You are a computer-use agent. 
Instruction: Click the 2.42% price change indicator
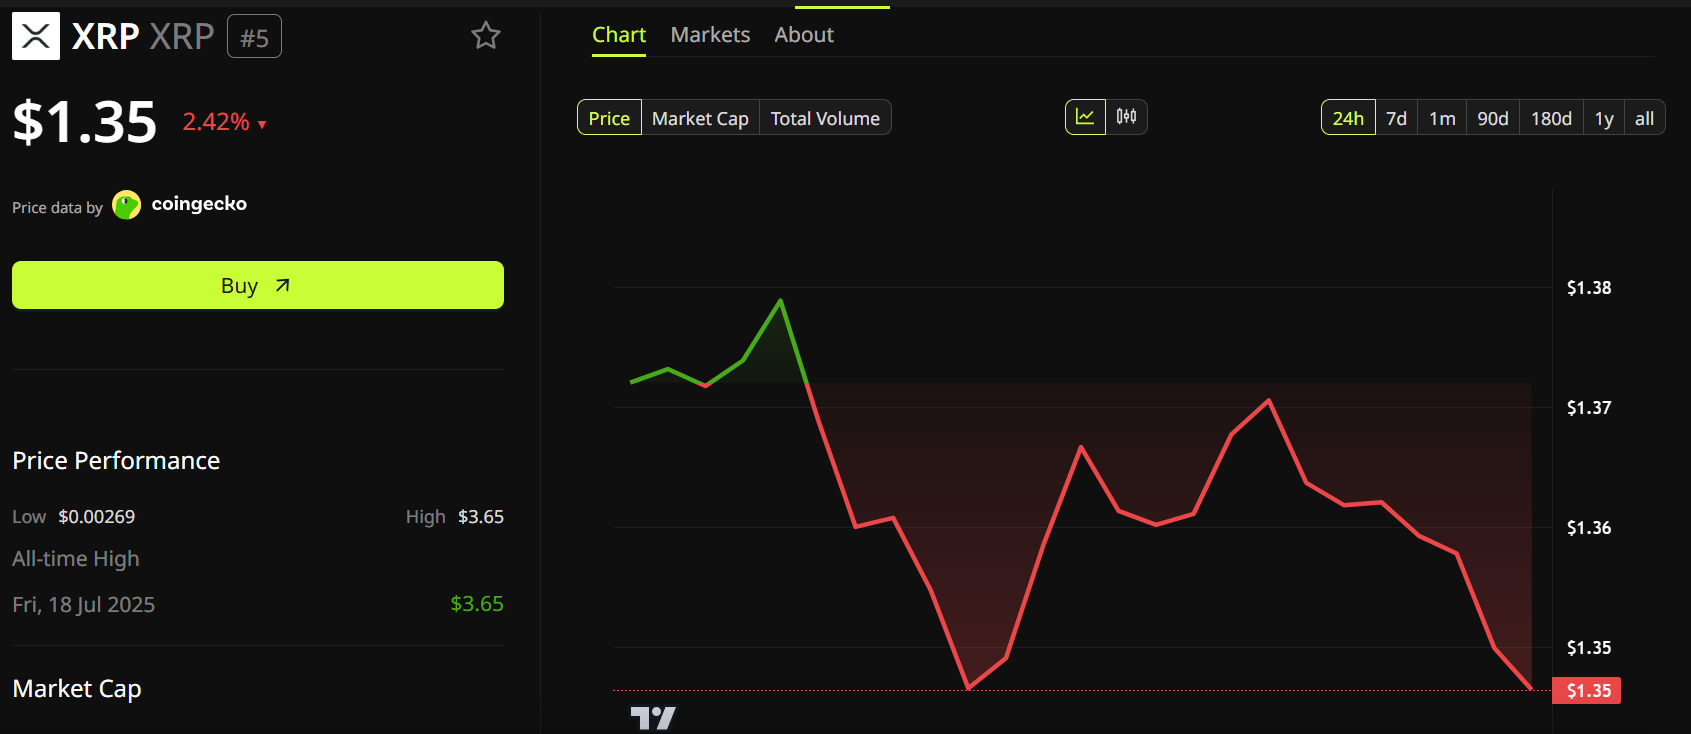click(224, 122)
